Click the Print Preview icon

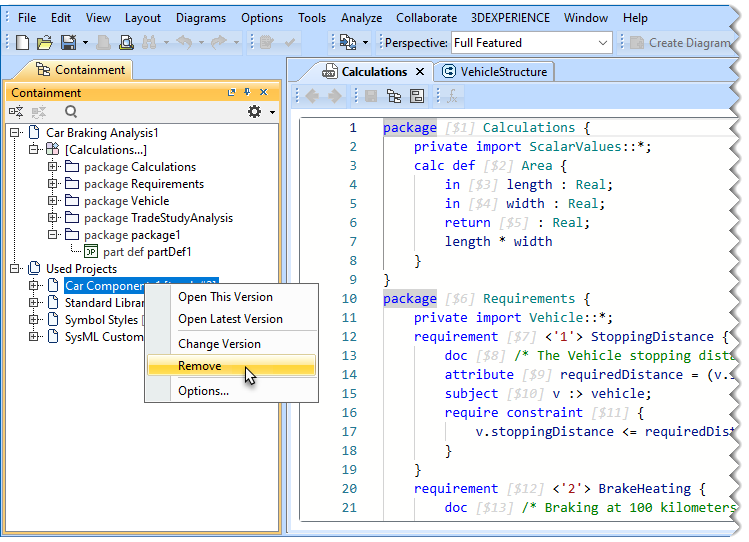127,42
